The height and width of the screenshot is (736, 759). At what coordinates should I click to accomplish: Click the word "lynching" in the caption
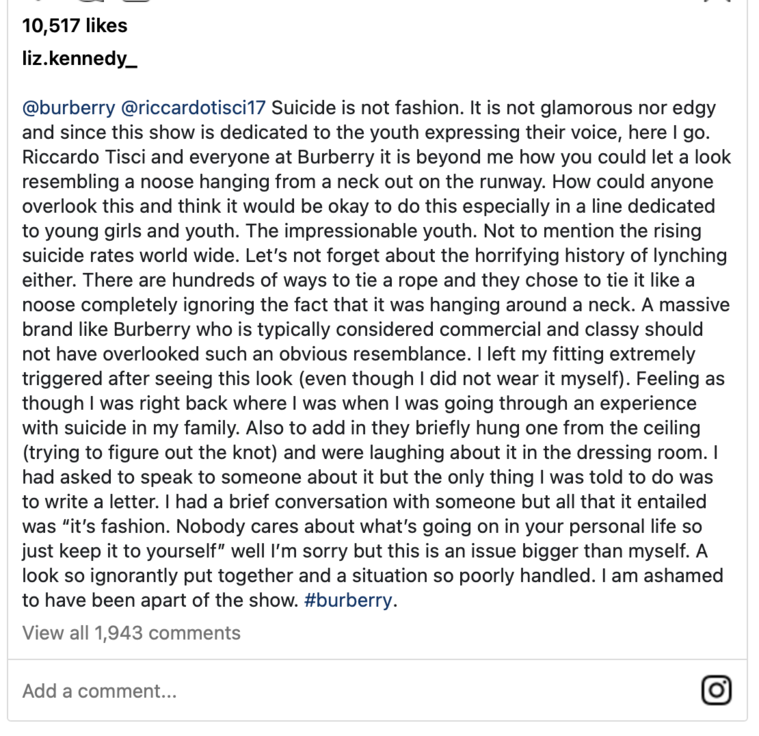click(x=692, y=256)
